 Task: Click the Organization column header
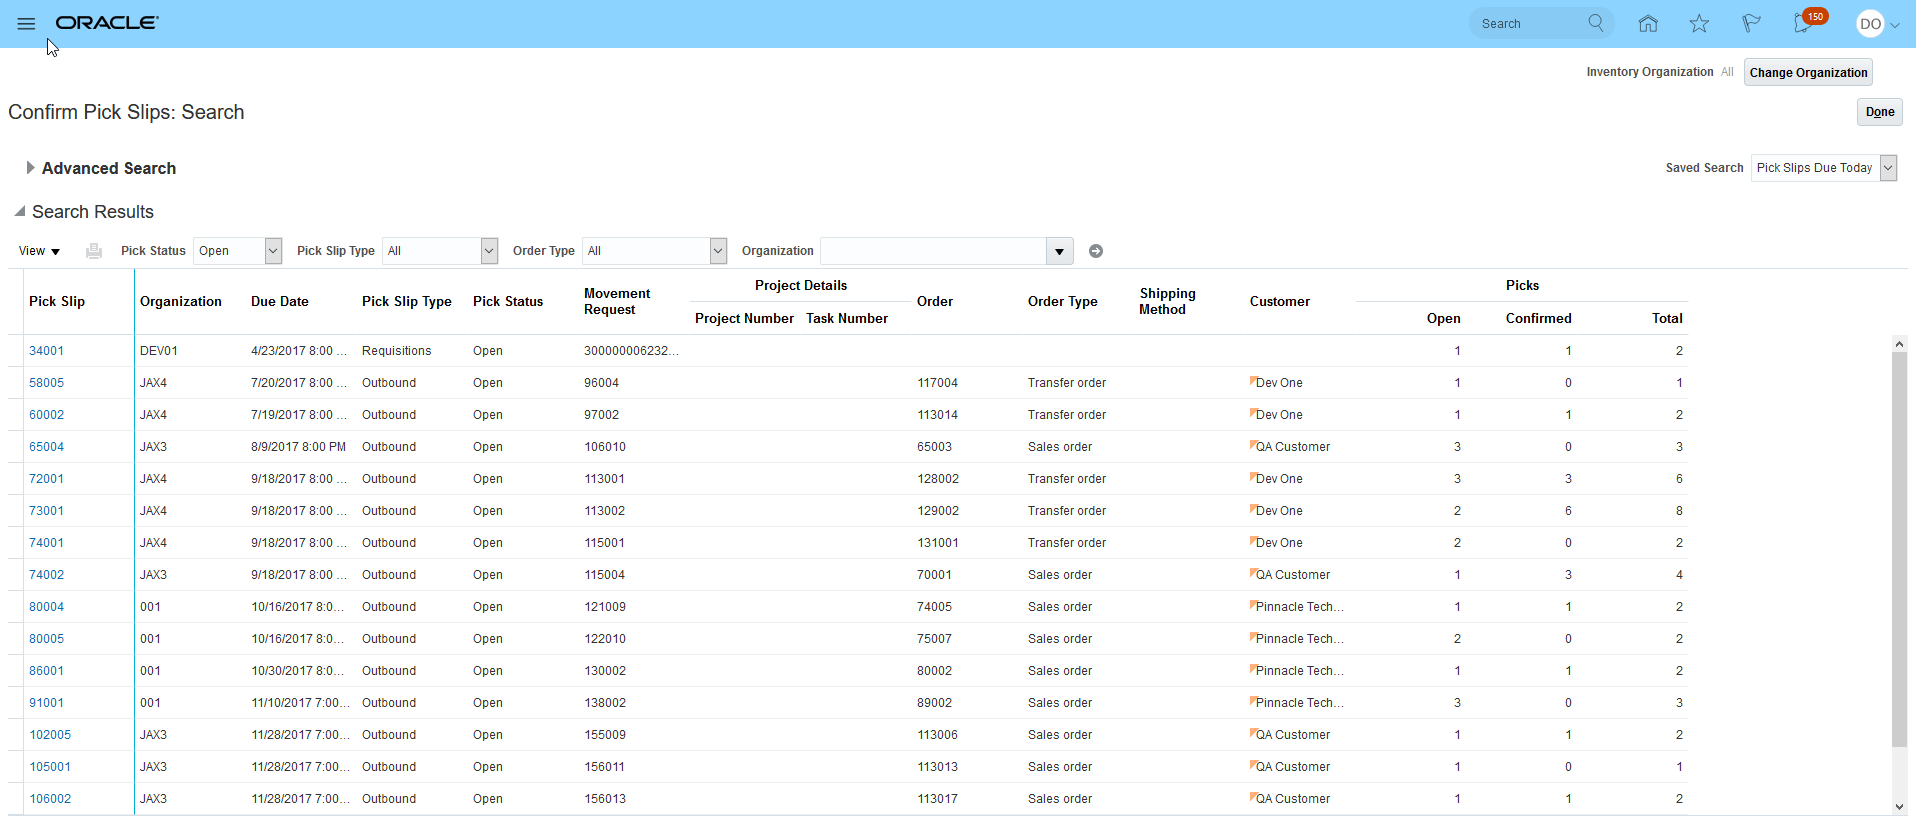point(181,301)
